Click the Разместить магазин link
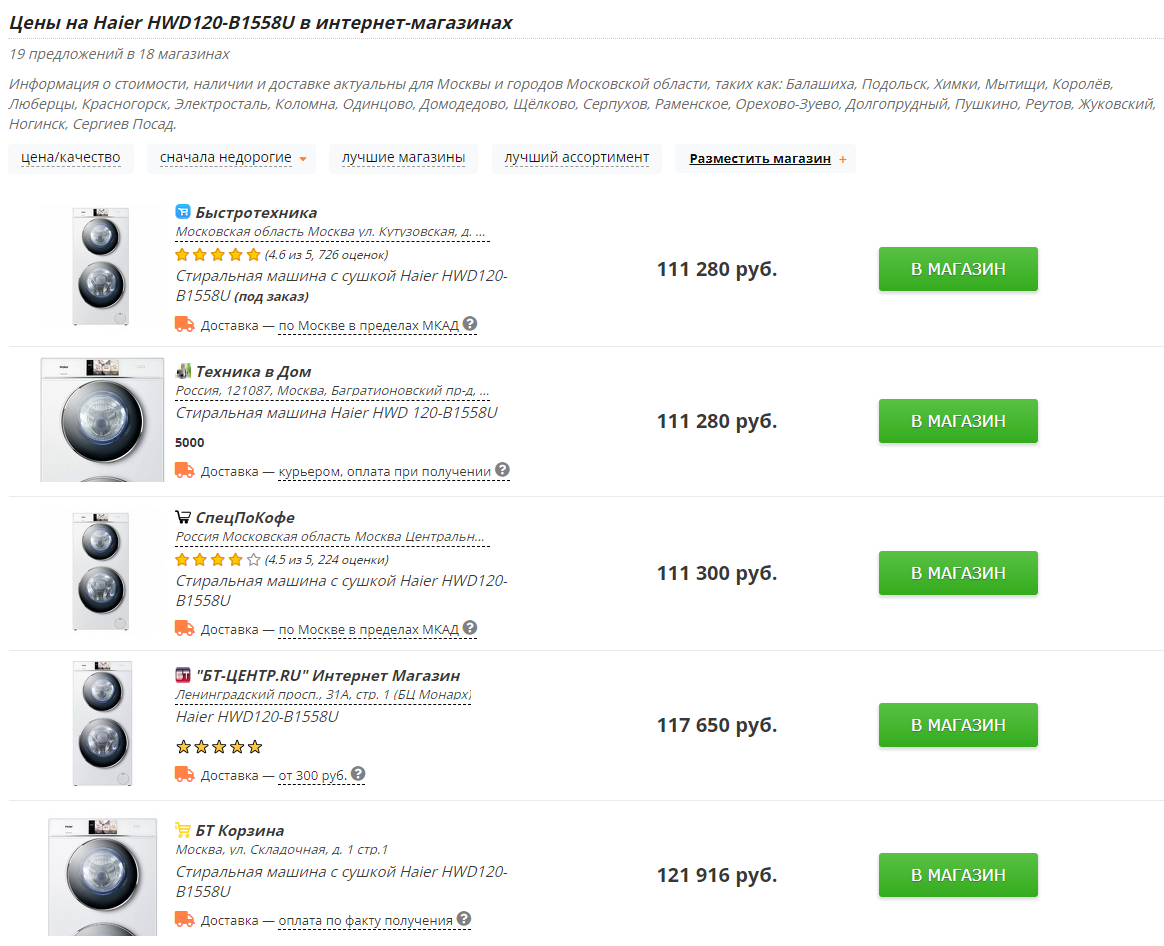1164x946 pixels. coord(760,159)
